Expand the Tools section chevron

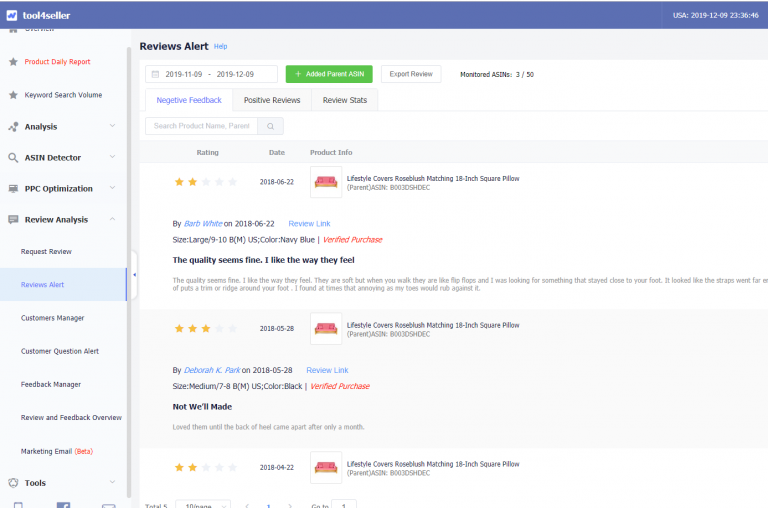click(112, 482)
